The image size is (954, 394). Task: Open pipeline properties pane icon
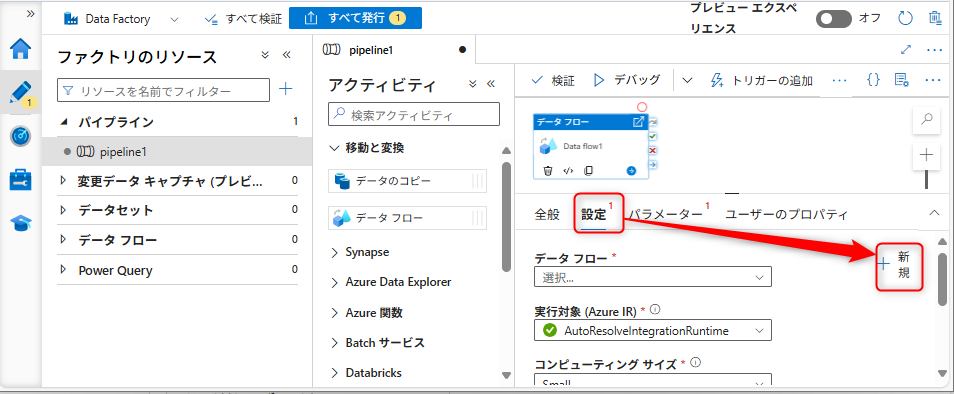click(902, 80)
